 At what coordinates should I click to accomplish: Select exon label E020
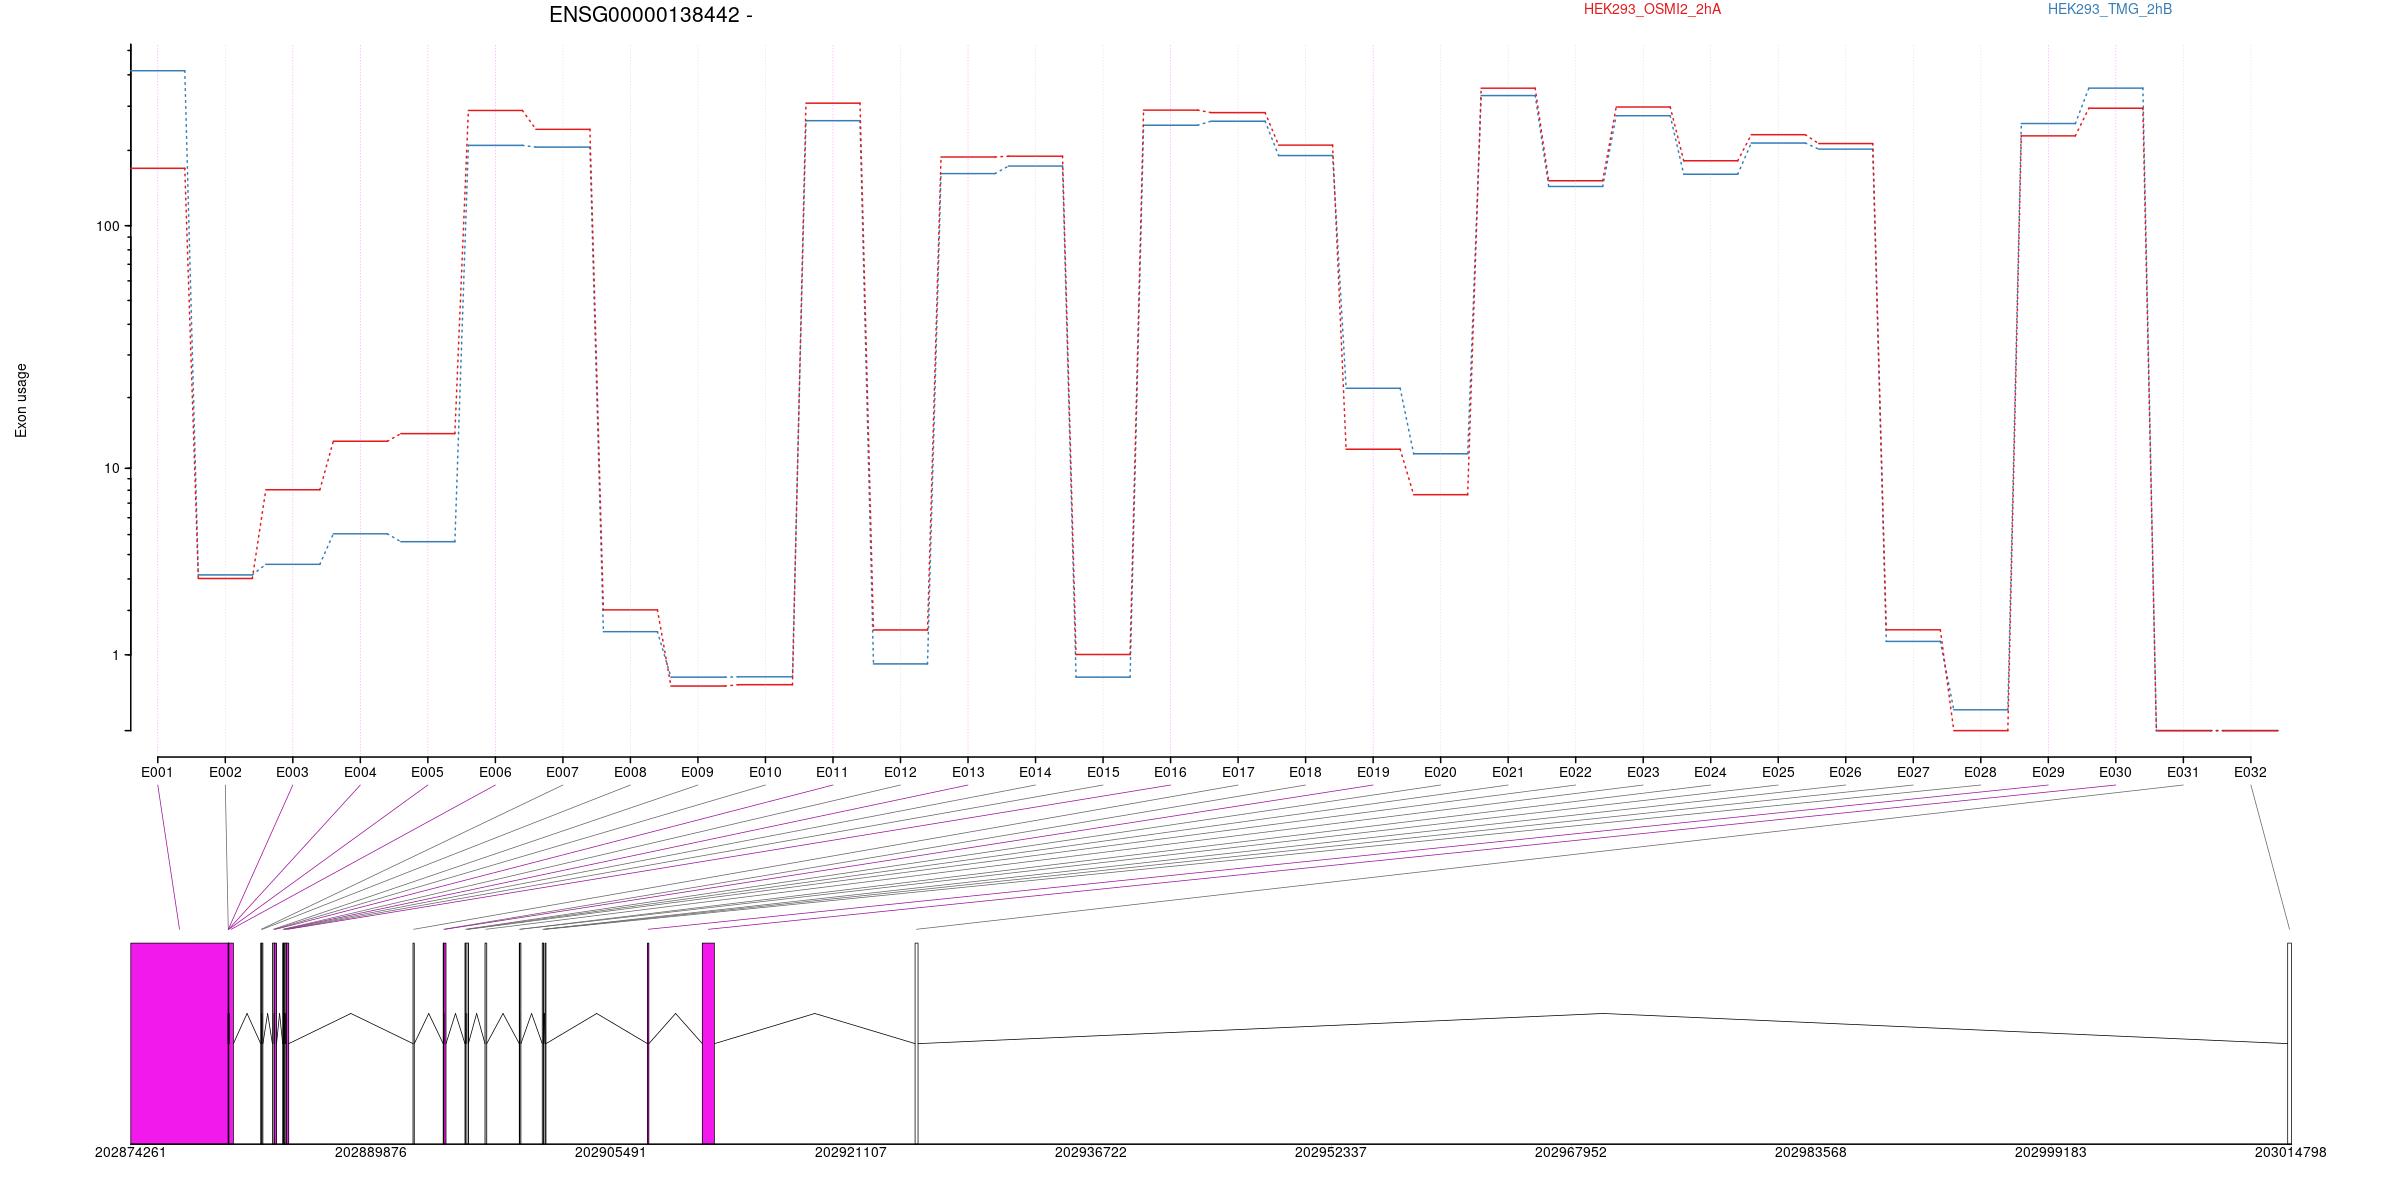click(x=1440, y=772)
